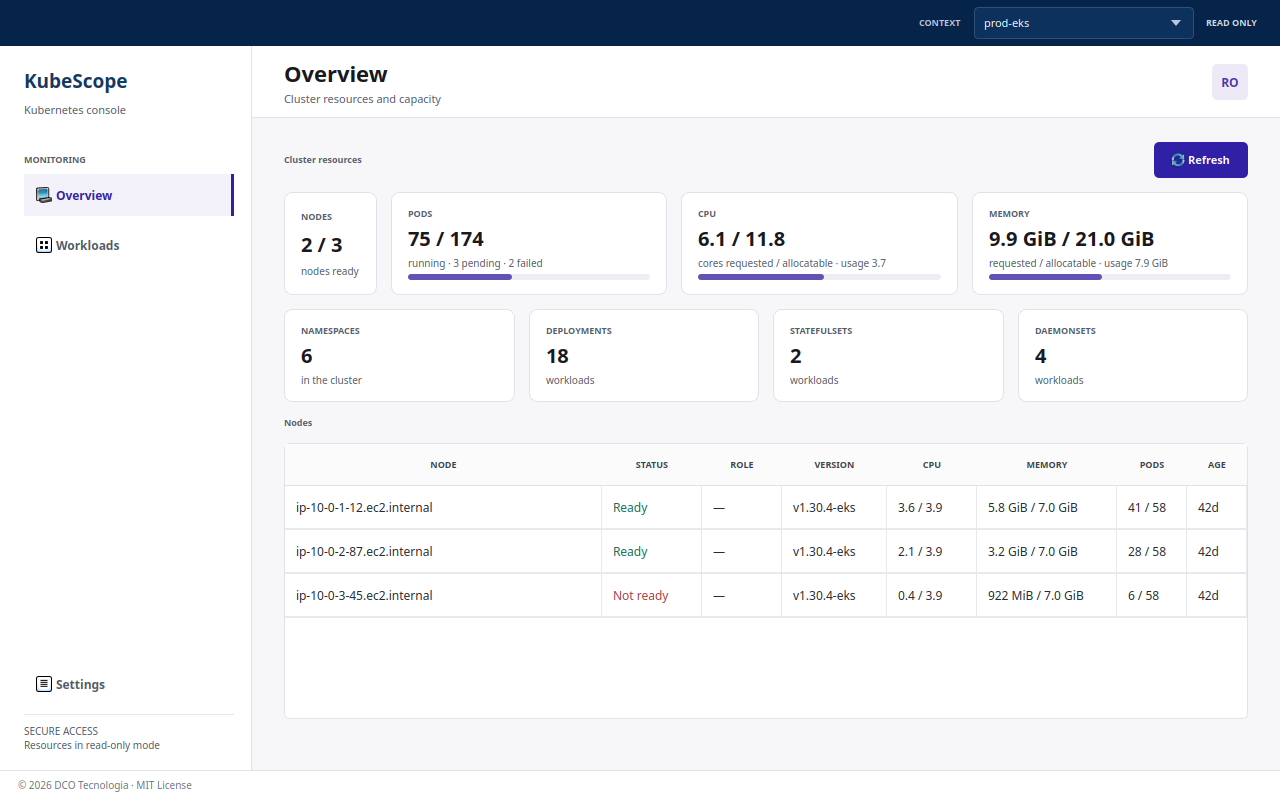Image resolution: width=1280 pixels, height=800 pixels.
Task: Select the Nodes 2 / 3 card
Action: 330,243
